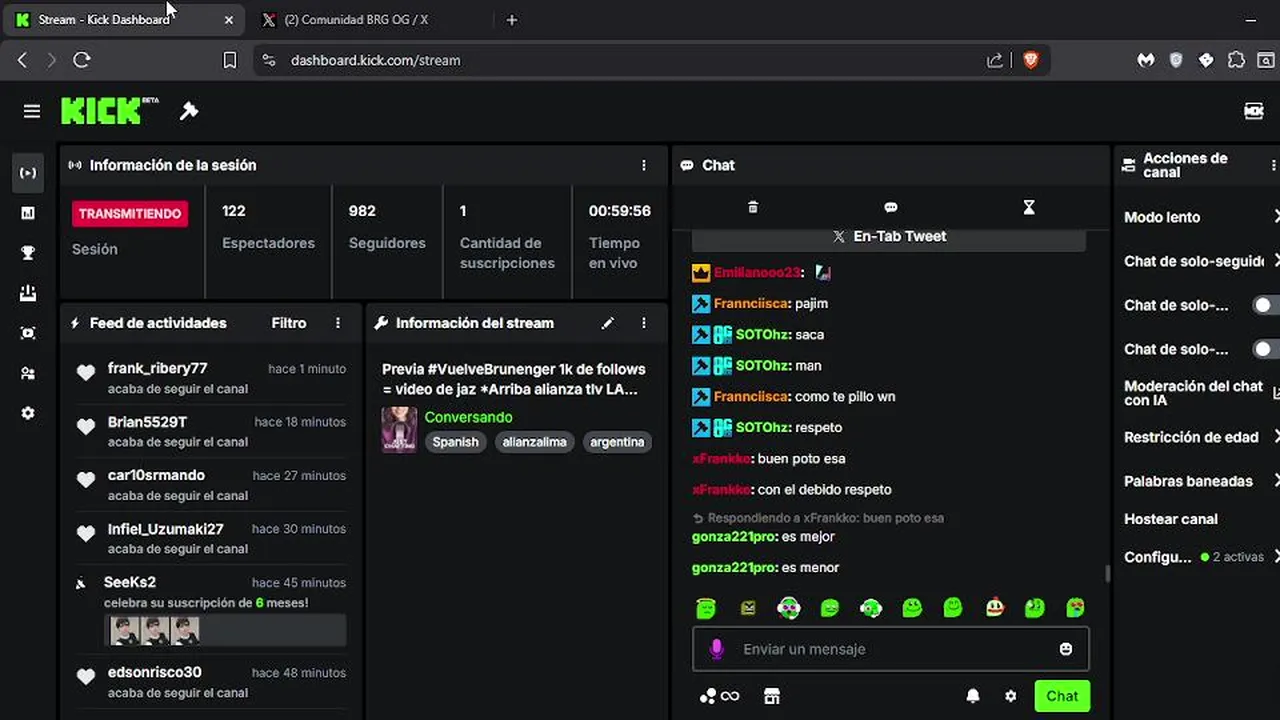
Task: Reload the page with the refresh button
Action: click(82, 60)
